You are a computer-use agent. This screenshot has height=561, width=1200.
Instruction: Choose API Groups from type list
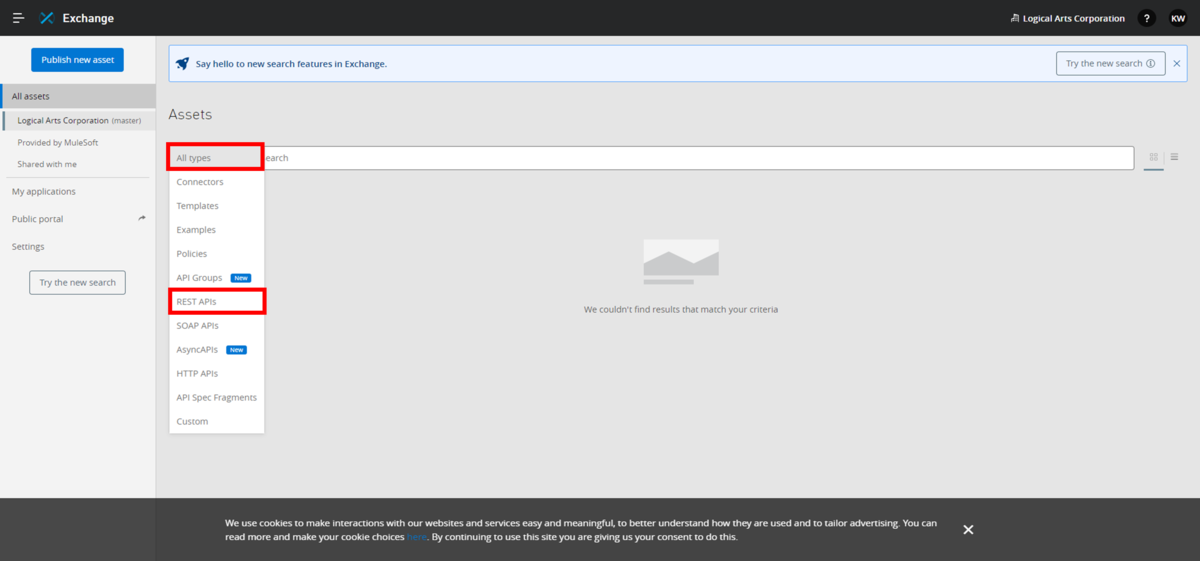216,278
